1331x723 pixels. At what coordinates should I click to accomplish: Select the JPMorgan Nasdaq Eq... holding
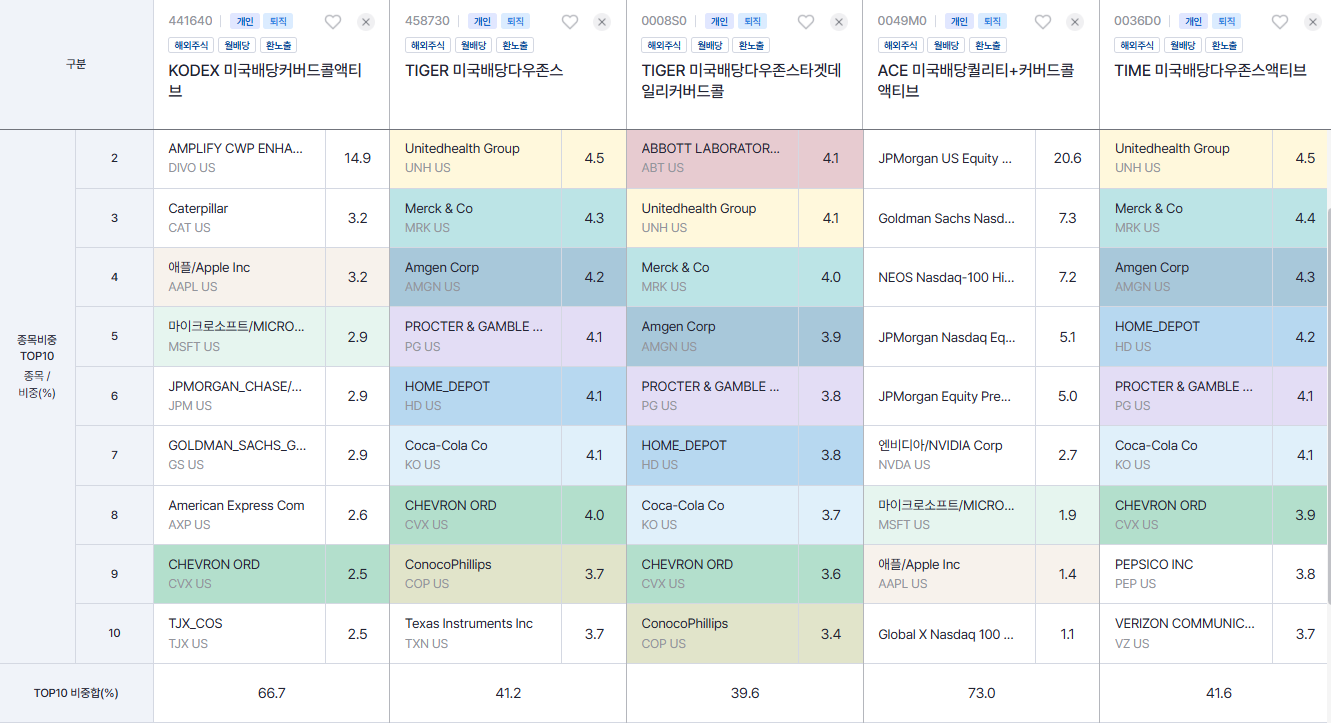949,337
